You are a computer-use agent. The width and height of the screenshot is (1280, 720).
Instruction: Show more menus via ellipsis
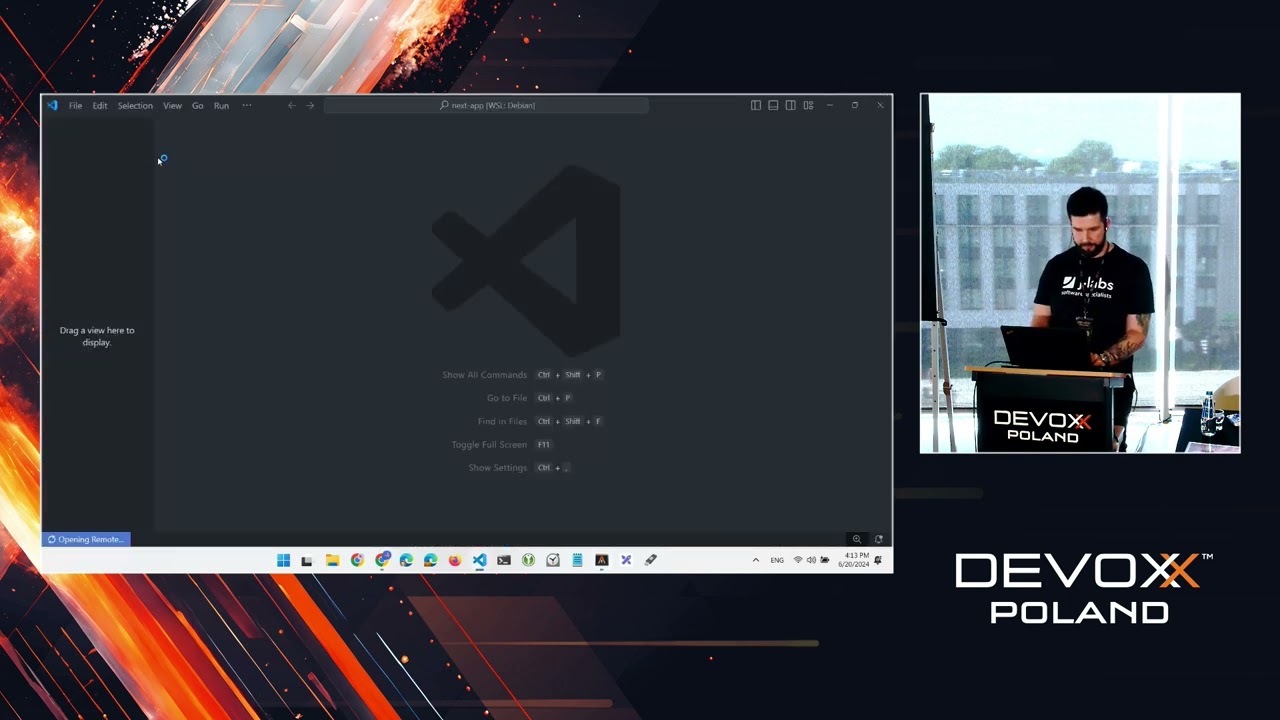point(247,105)
